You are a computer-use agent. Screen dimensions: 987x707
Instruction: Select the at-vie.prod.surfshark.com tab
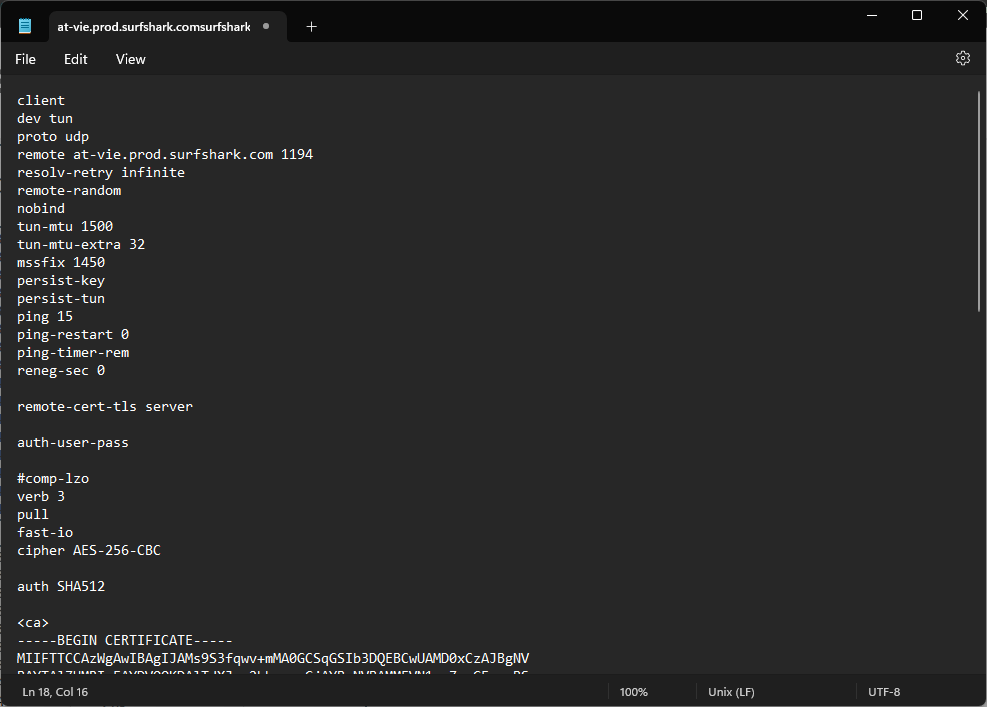(152, 27)
